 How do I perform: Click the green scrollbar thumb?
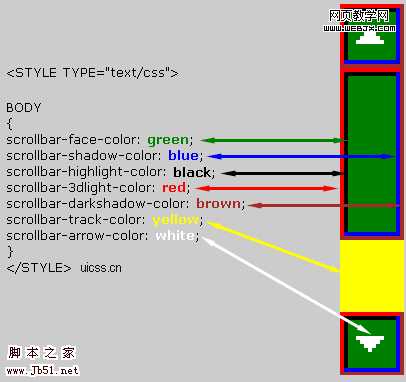(x=372, y=154)
